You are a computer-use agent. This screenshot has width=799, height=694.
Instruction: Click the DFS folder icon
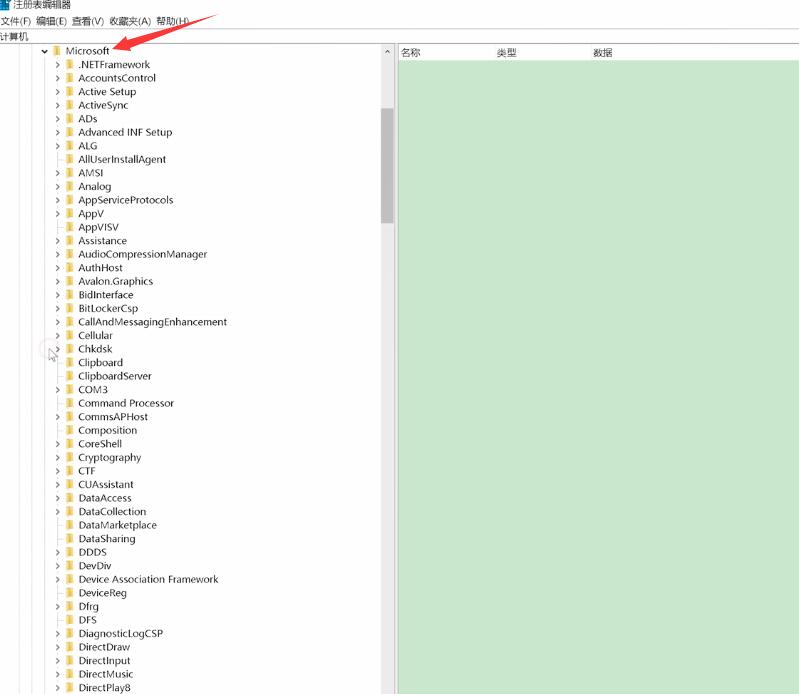click(x=70, y=620)
